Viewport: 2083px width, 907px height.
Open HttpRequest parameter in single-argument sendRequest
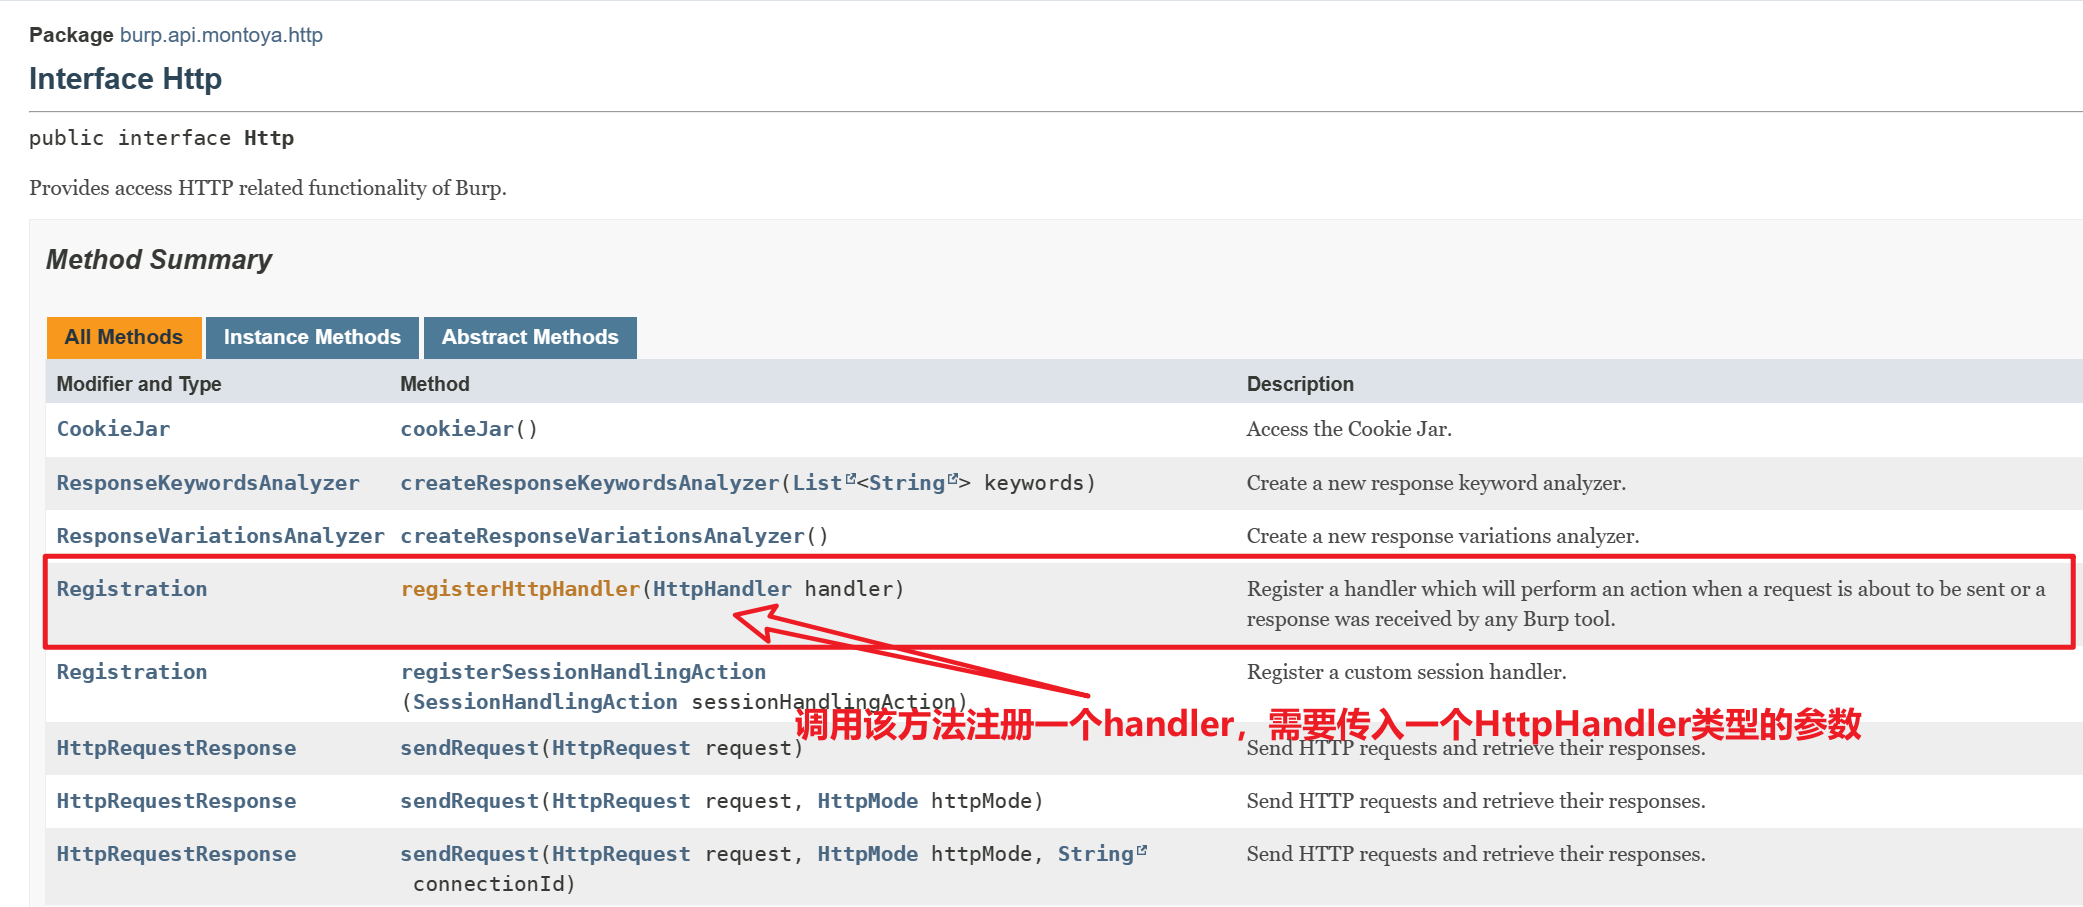click(x=621, y=748)
